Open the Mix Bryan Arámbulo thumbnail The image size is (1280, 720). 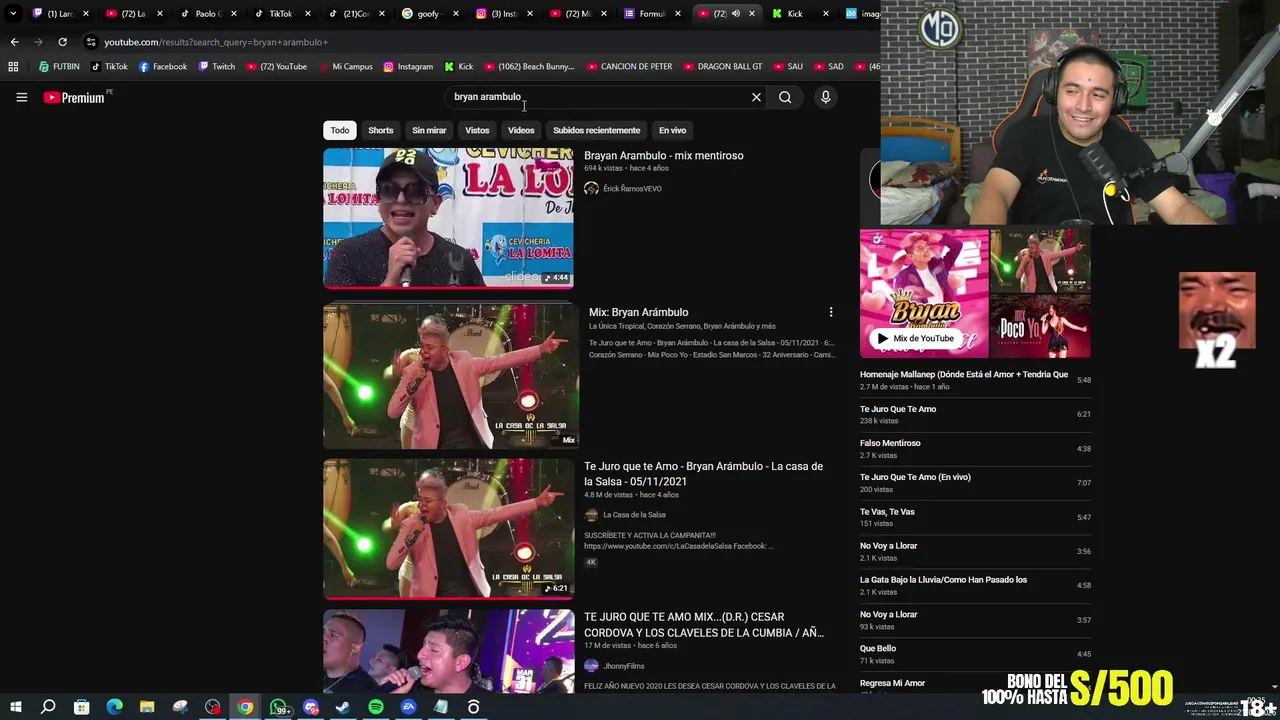[x=451, y=376]
